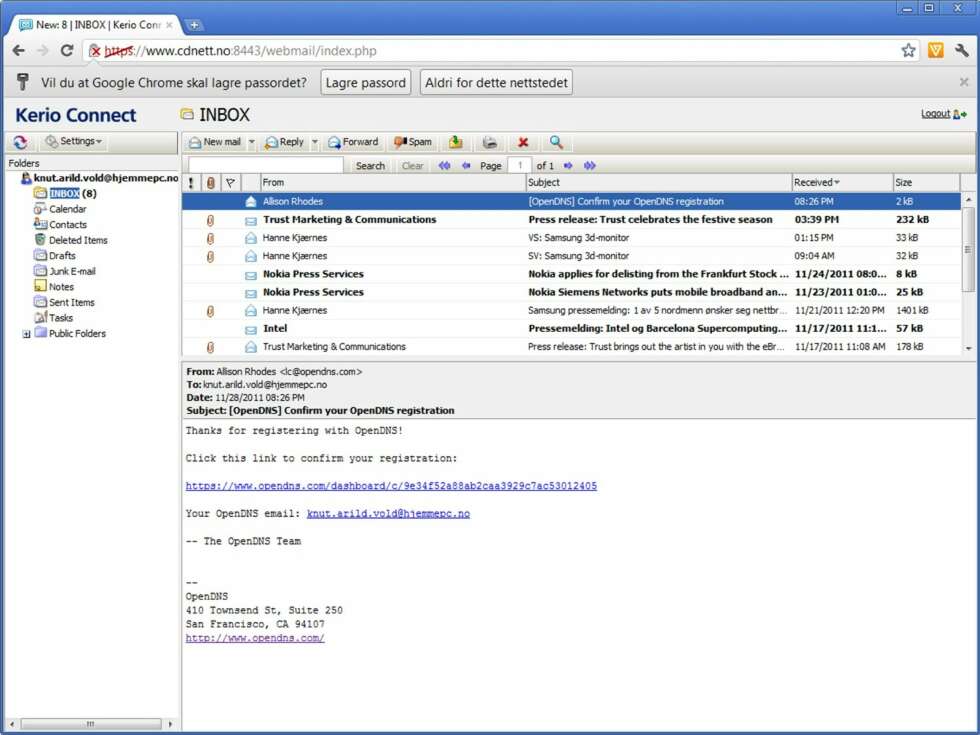Open Chrome wrench menu

(962, 51)
